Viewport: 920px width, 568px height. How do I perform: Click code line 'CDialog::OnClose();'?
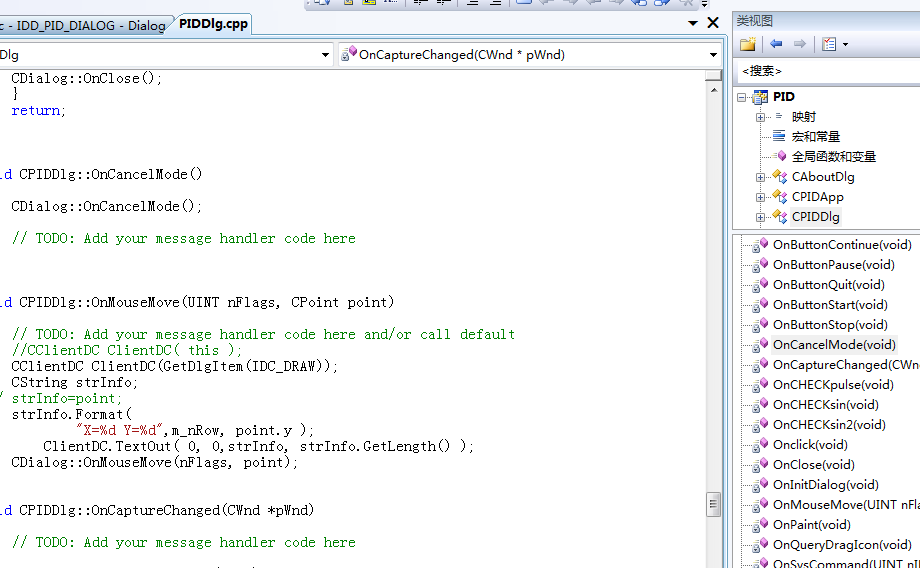(86, 78)
